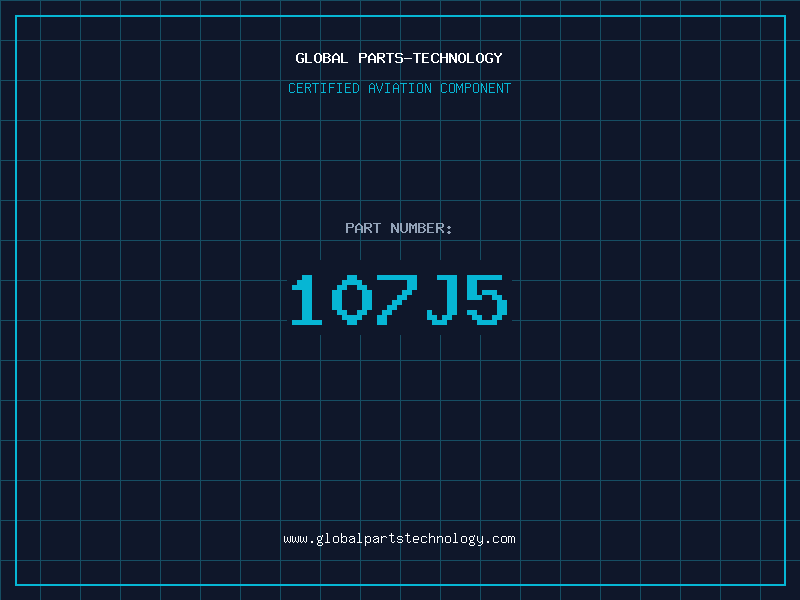This screenshot has height=600, width=800.
Task: Click the word PARTS-TECHNOLOGY in the header
Action: (x=430, y=58)
